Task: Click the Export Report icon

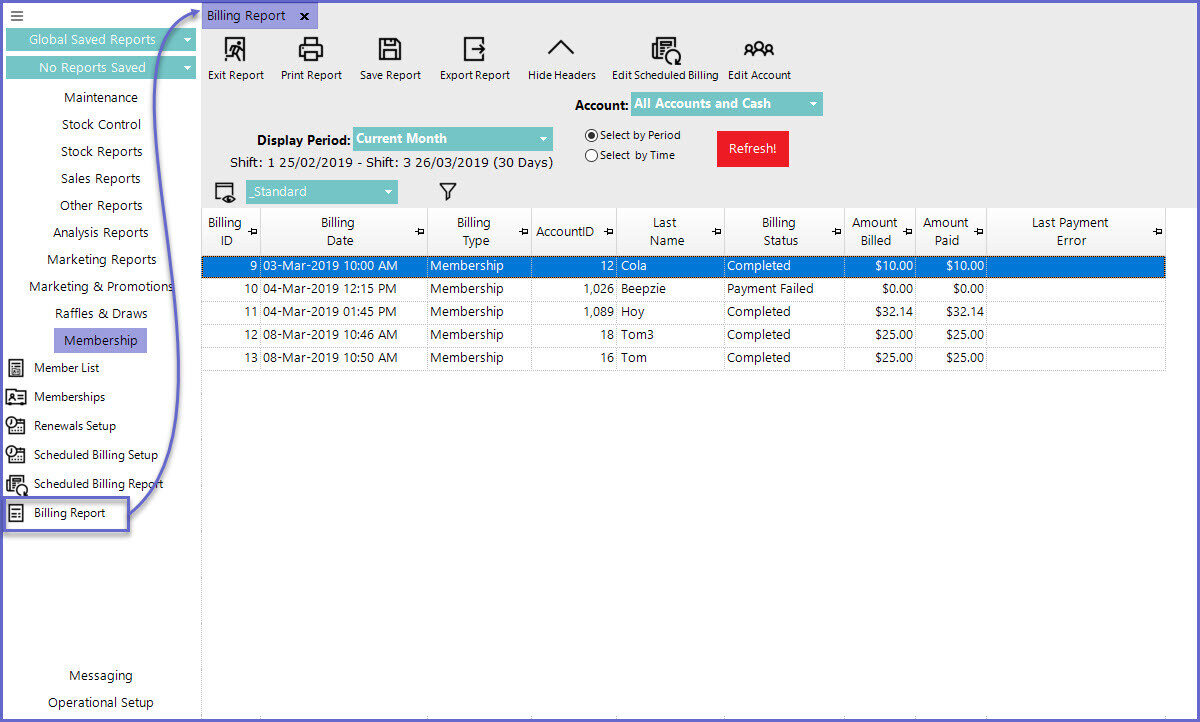Action: point(474,50)
